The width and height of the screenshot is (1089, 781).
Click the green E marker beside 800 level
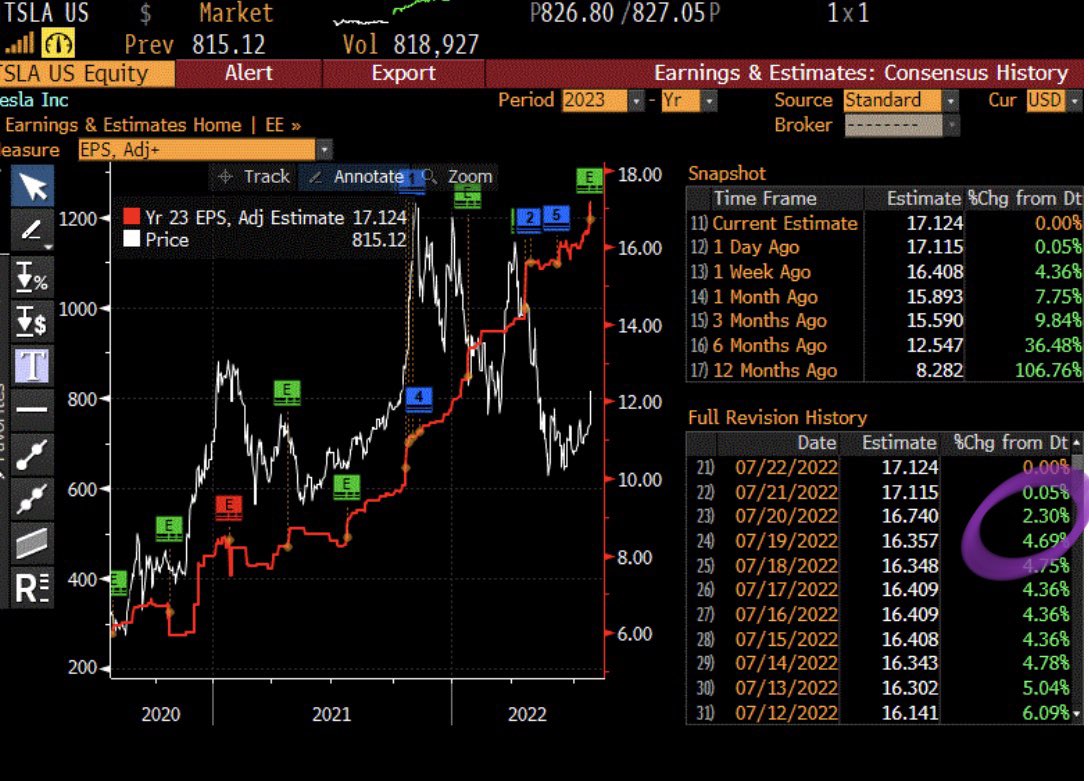click(287, 392)
